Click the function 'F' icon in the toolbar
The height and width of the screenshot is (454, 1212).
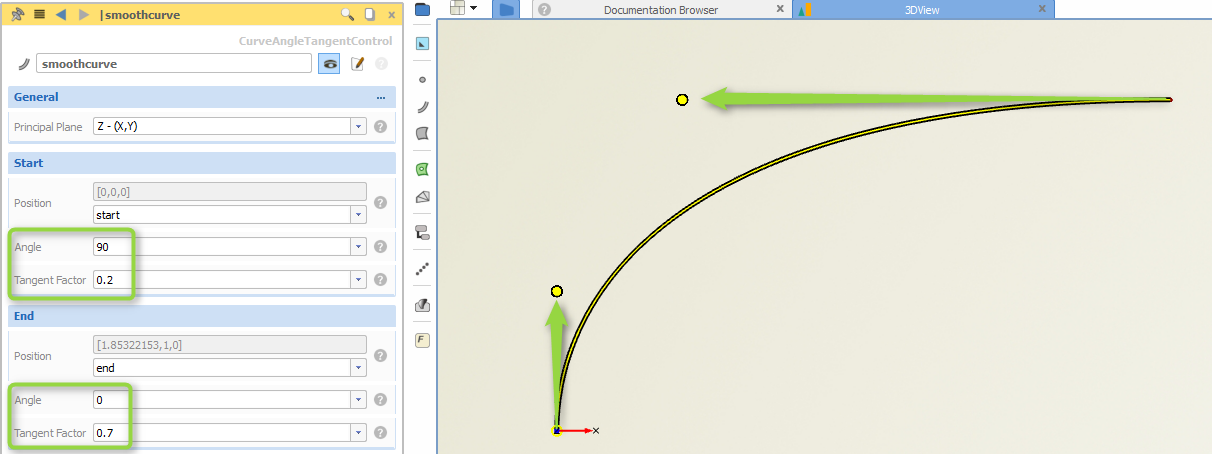(422, 340)
